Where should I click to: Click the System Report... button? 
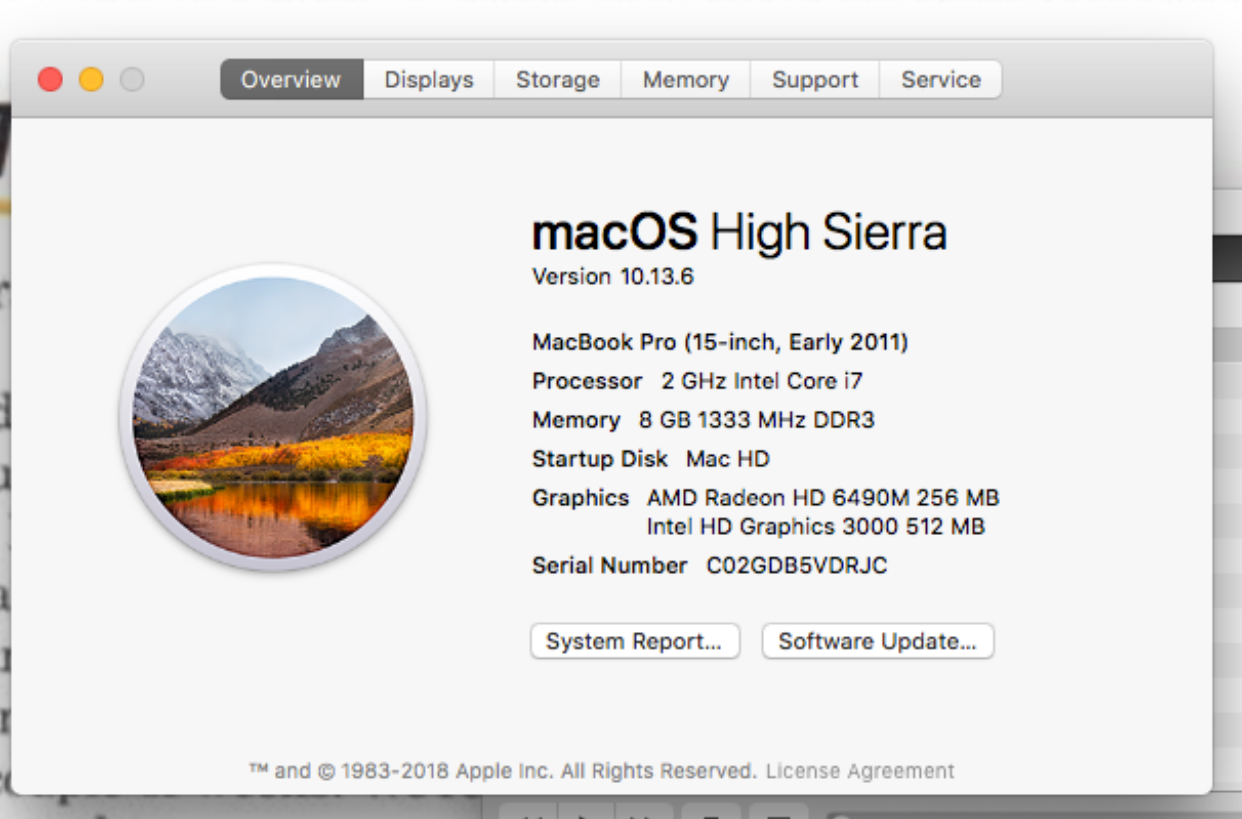click(635, 641)
